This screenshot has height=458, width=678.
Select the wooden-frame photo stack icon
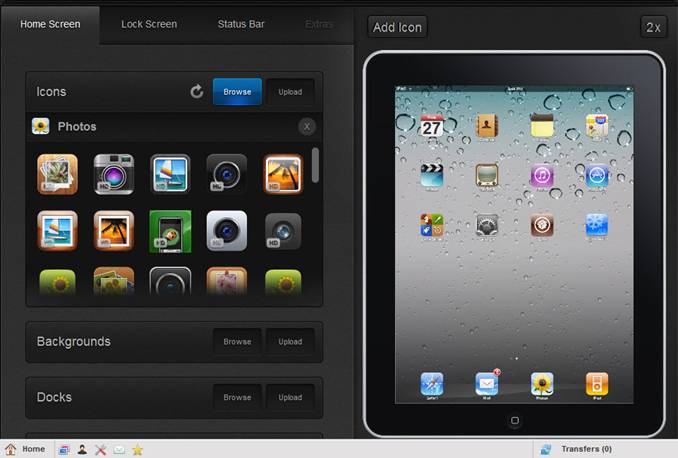(x=58, y=174)
